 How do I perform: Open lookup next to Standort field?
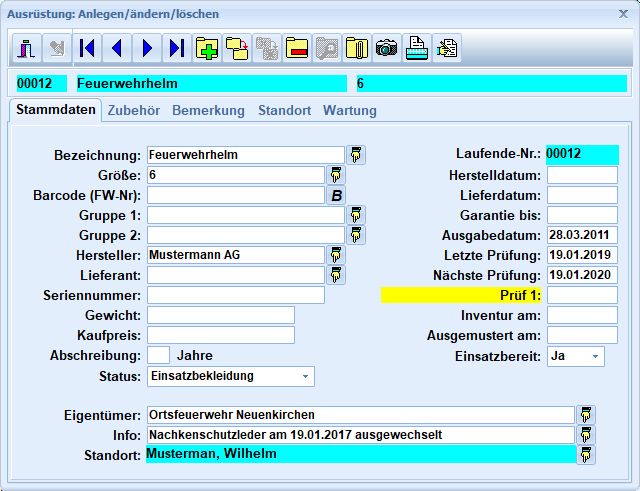point(586,455)
